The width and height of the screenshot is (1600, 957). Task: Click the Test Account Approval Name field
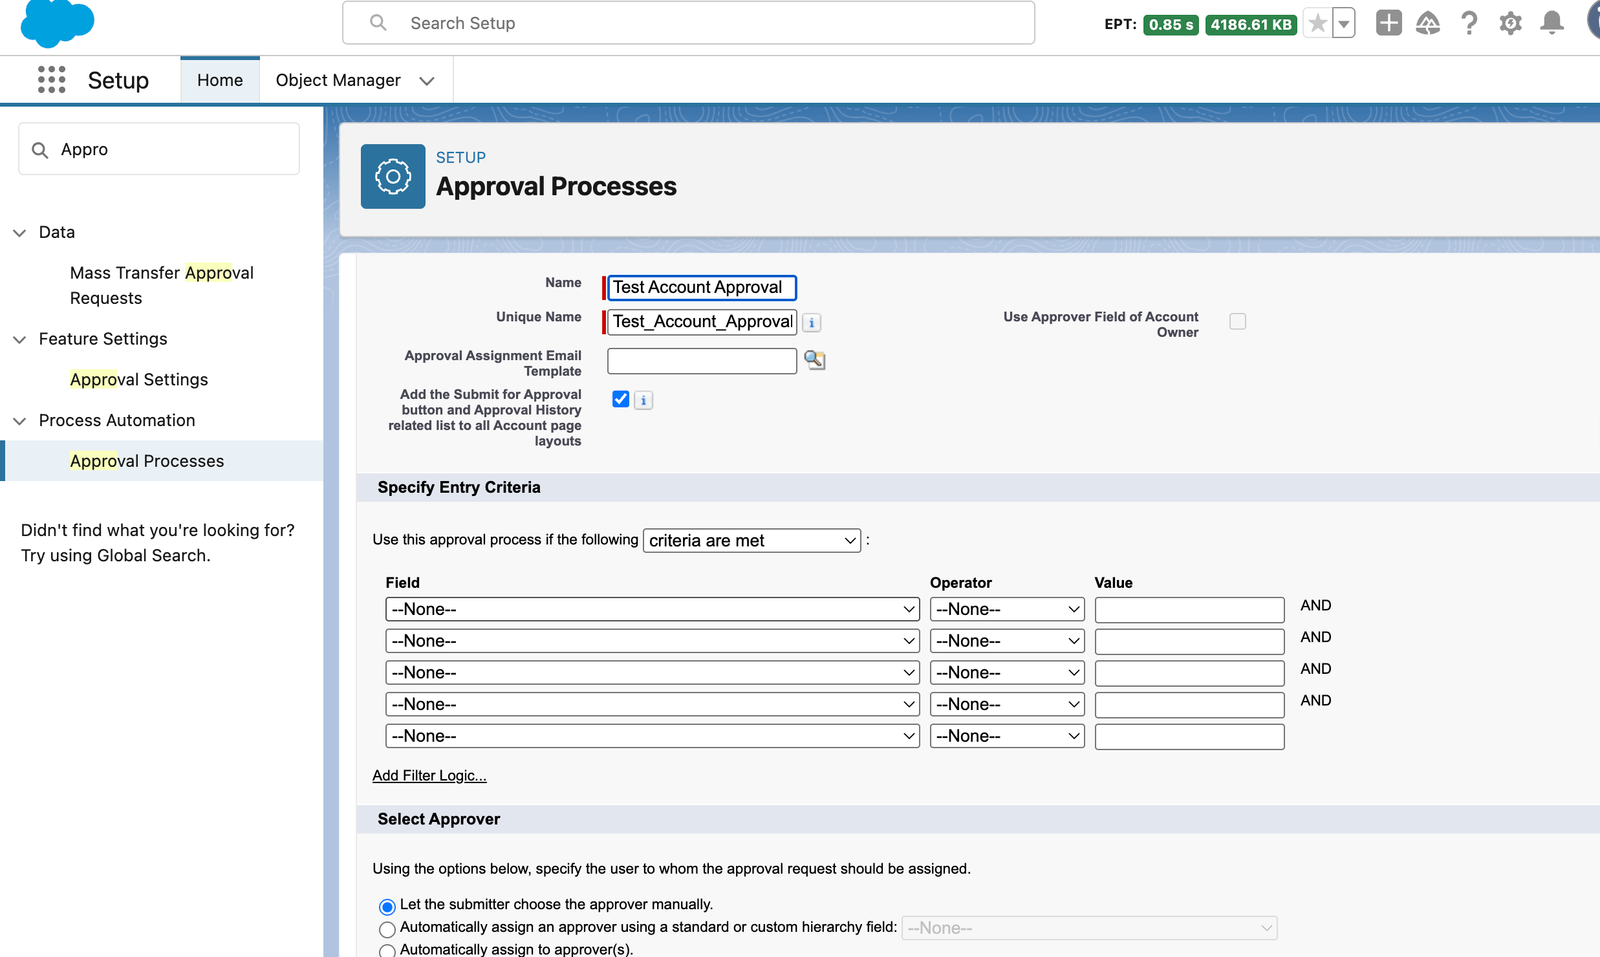pos(702,288)
